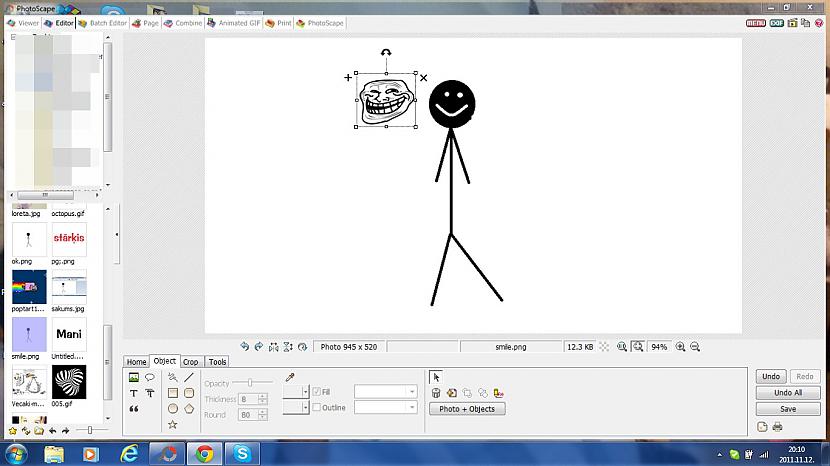Viewport: 830px width, 466px height.
Task: Click the Photo + Objects button
Action: tap(467, 409)
